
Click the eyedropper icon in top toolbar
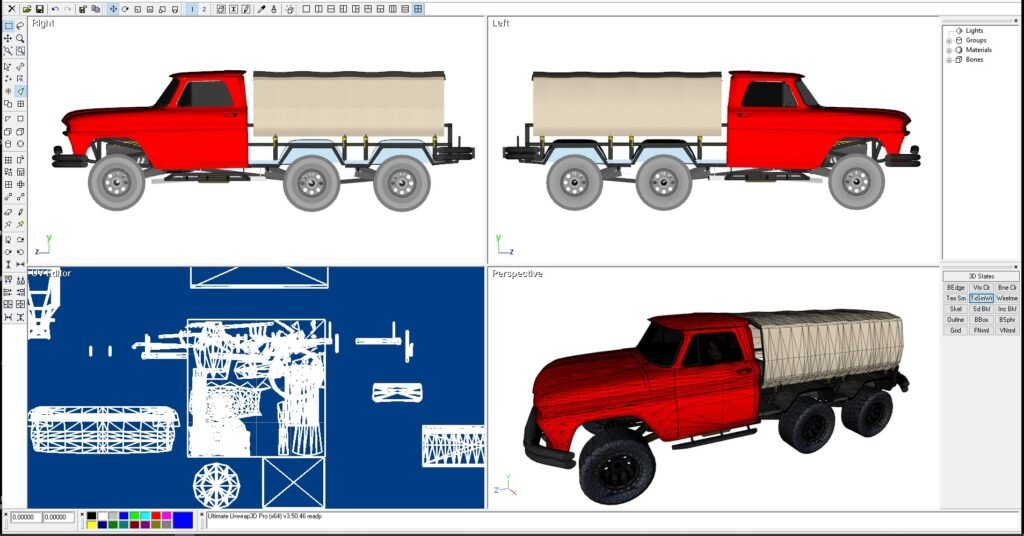[262, 9]
